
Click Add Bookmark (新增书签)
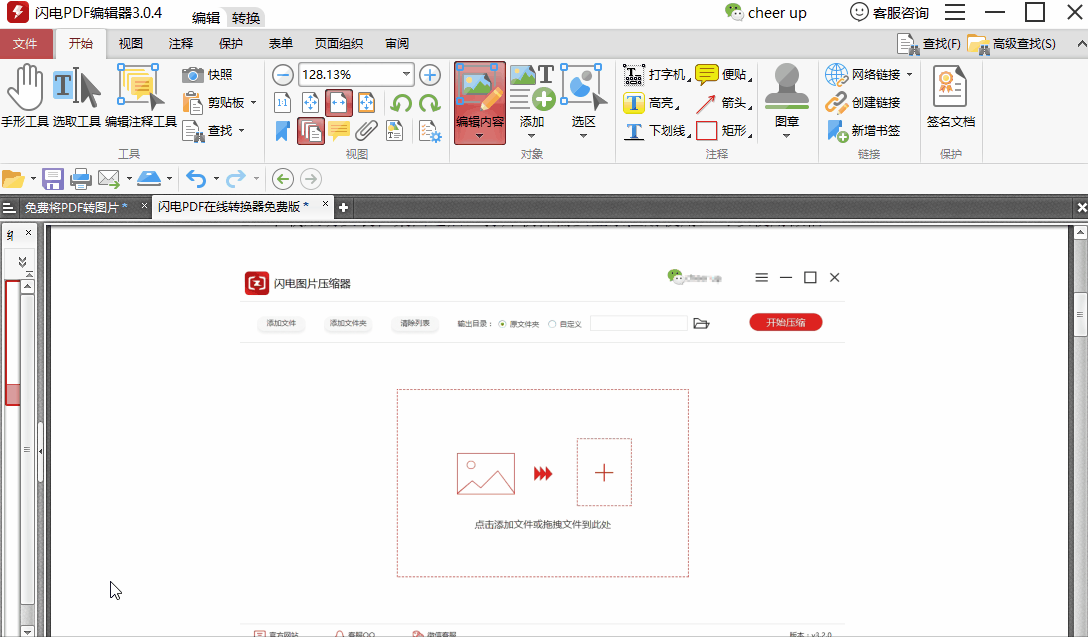point(862,130)
